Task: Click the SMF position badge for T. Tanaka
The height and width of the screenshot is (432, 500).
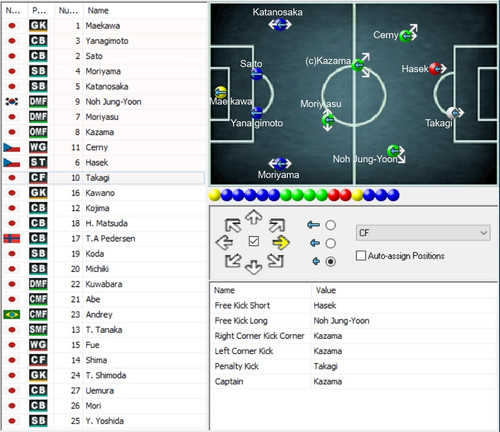Action: coord(38,330)
